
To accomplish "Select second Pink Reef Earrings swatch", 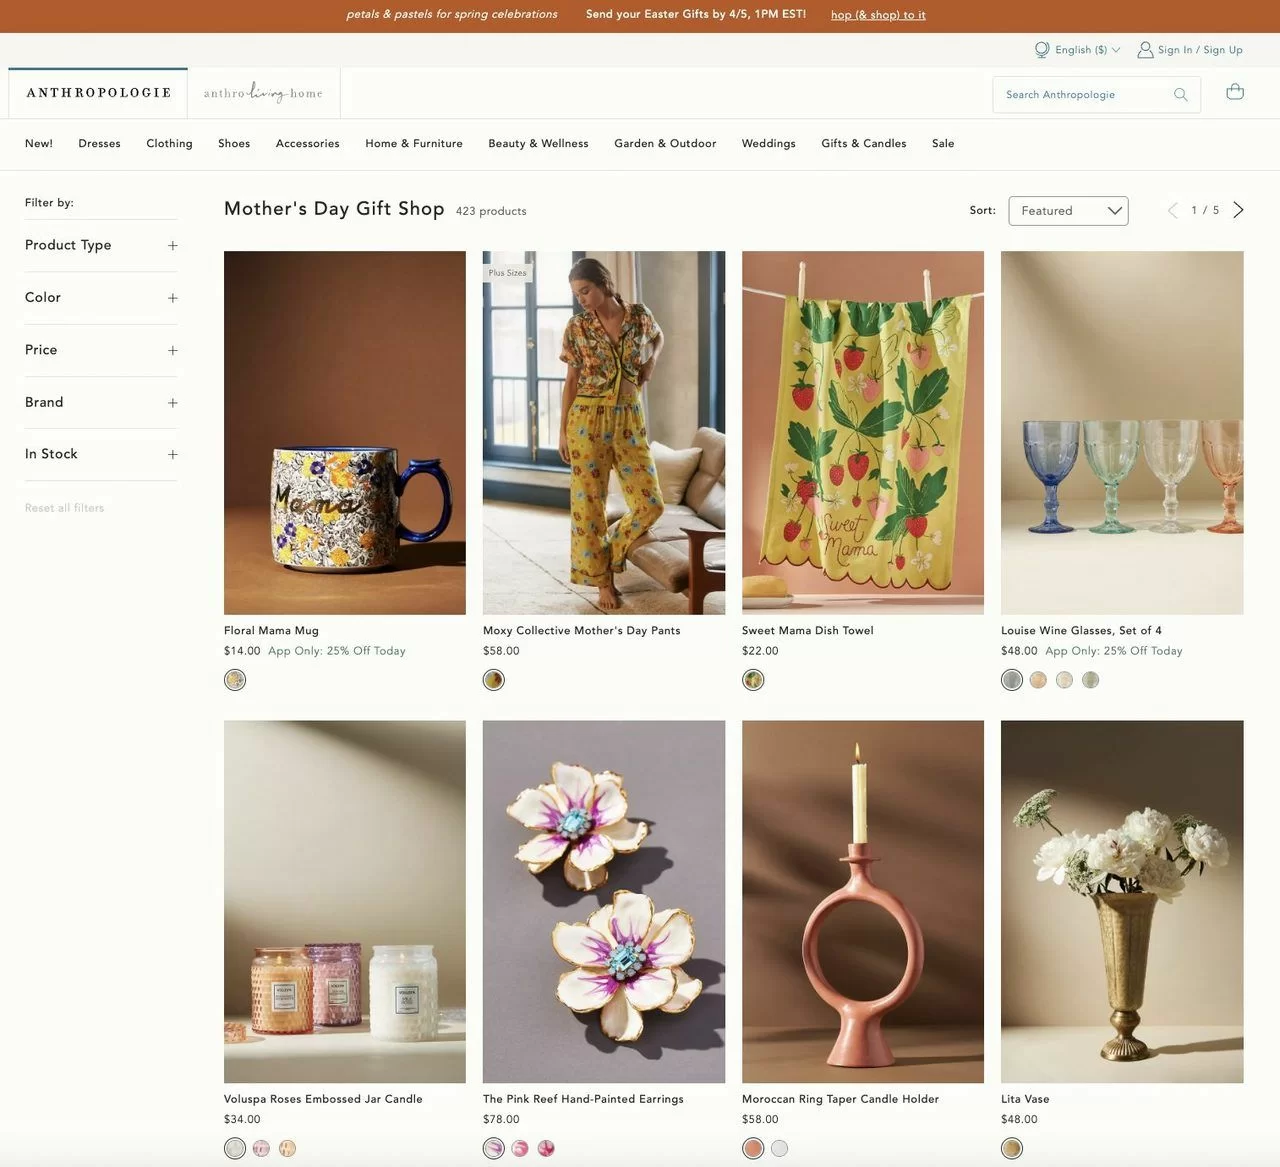I will coord(520,1148).
